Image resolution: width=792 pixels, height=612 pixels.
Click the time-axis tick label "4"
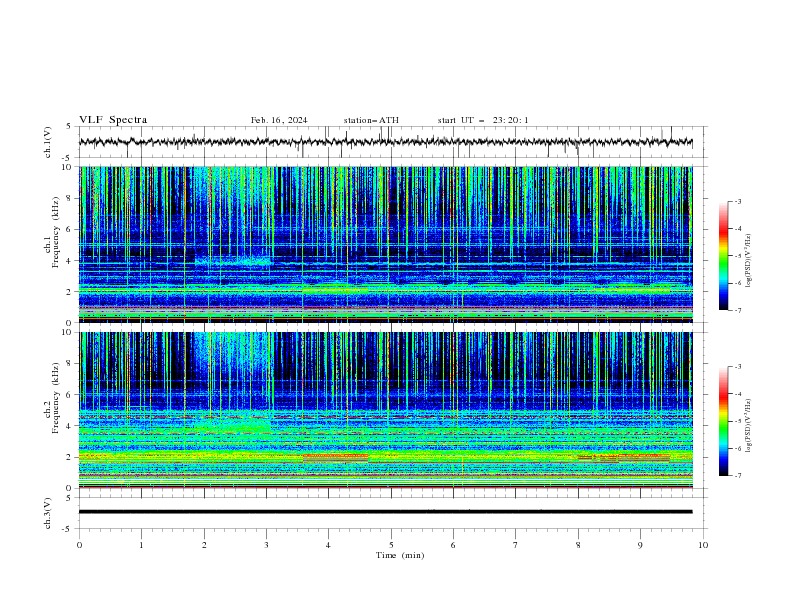point(328,545)
